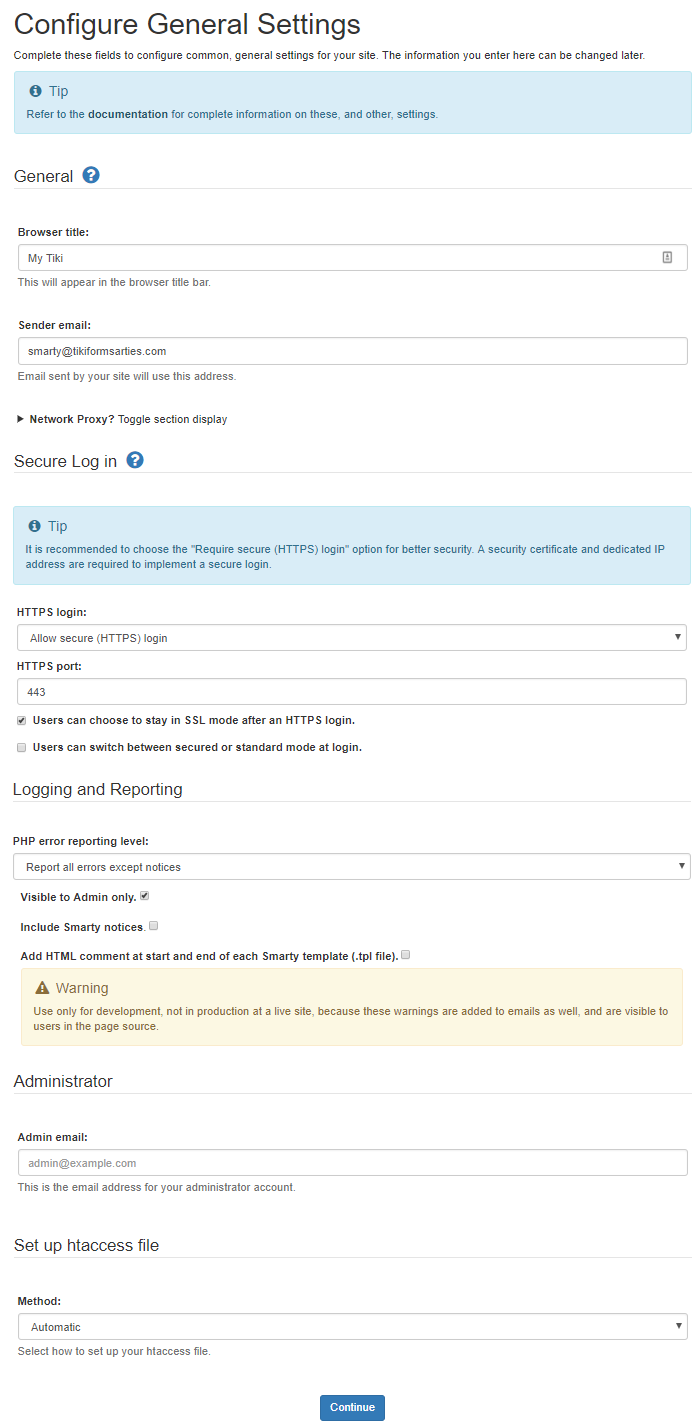Click the info icon in the top Tip box
The width and height of the screenshot is (700, 1426).
click(x=35, y=91)
